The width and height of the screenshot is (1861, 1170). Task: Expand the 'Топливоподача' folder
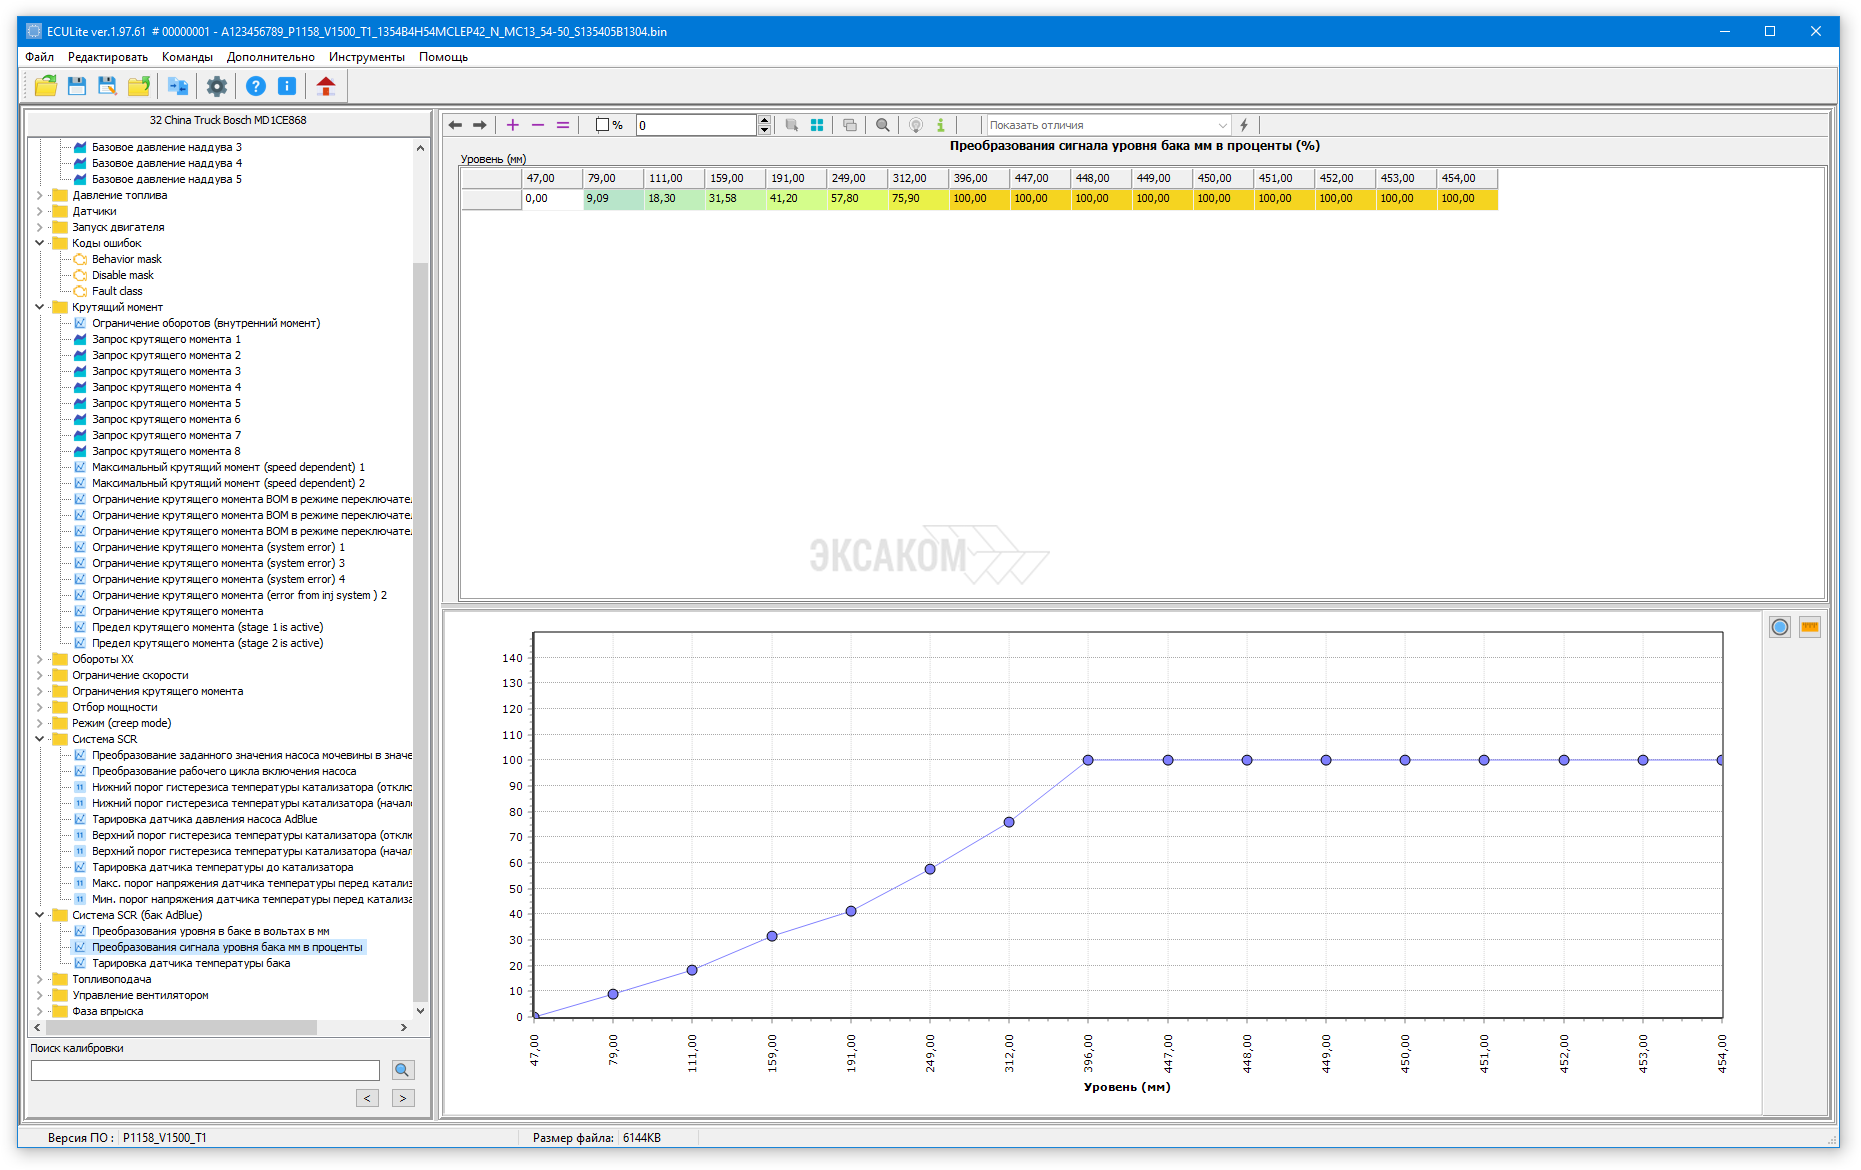pyautogui.click(x=40, y=979)
